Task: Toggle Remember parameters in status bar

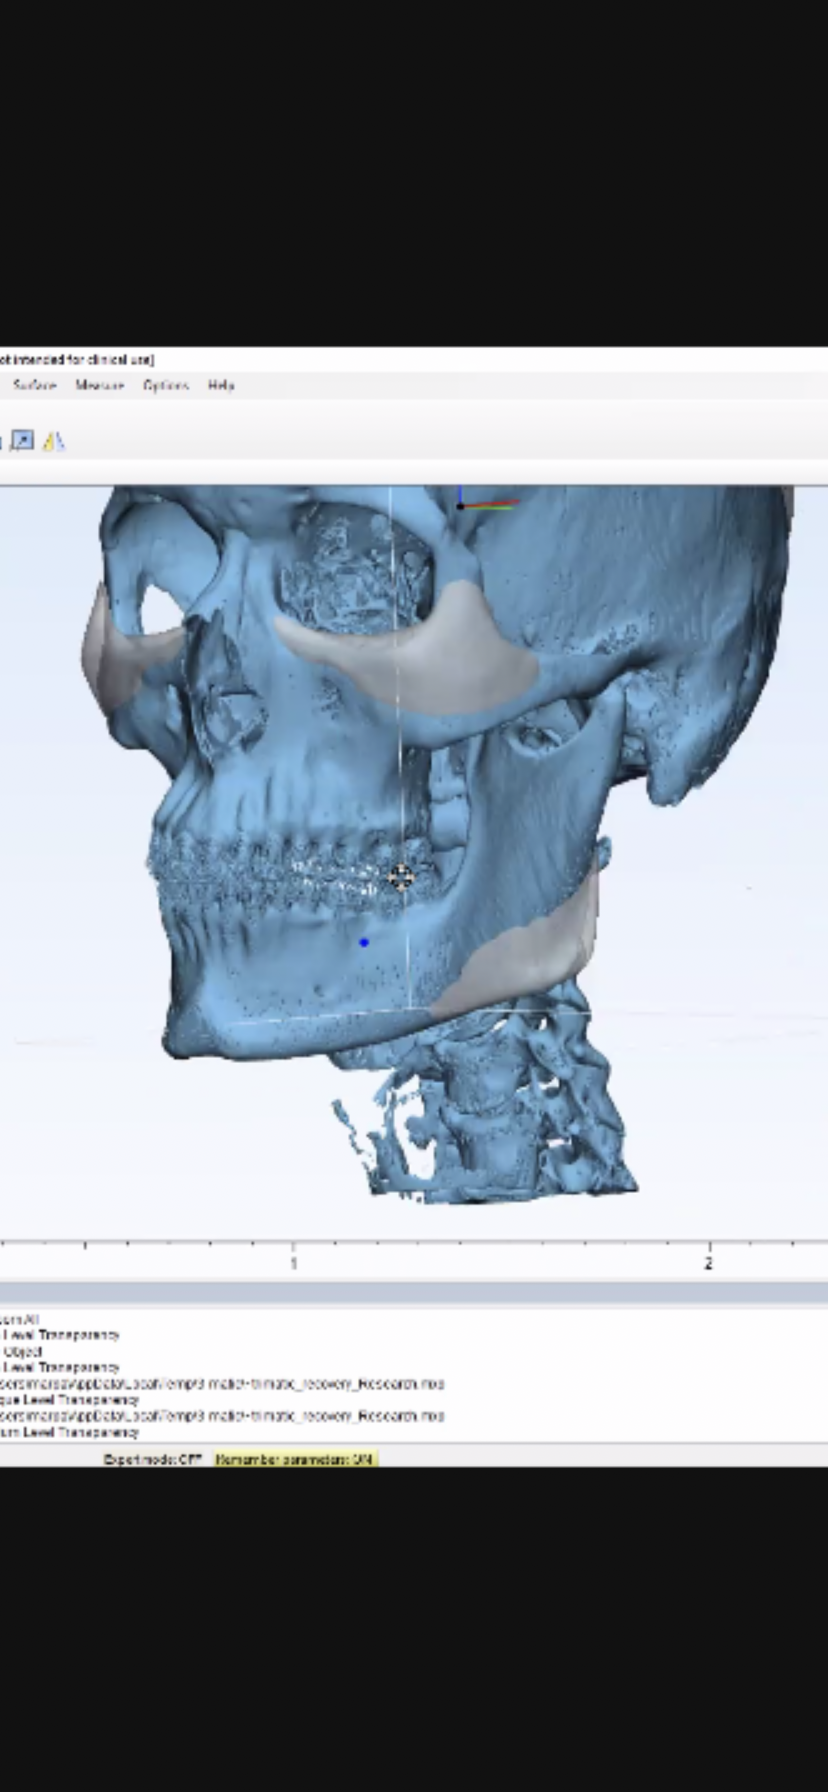Action: pos(295,1459)
